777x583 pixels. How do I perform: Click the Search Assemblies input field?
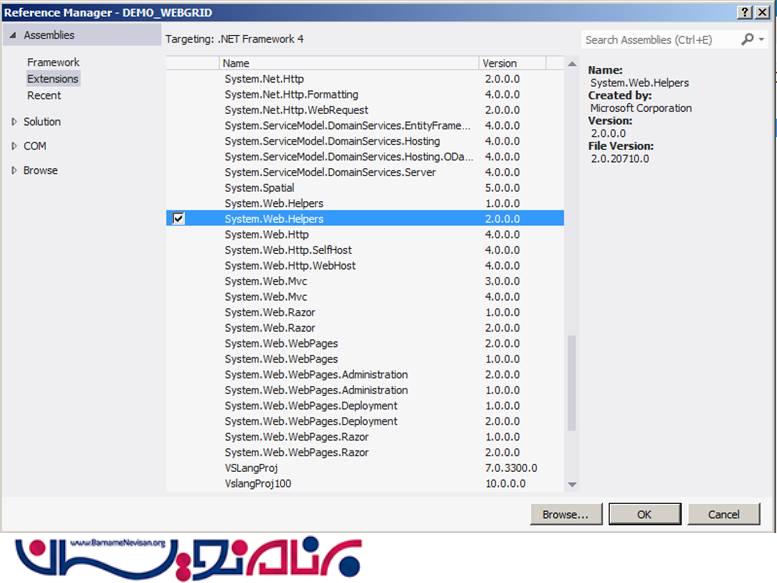point(658,40)
